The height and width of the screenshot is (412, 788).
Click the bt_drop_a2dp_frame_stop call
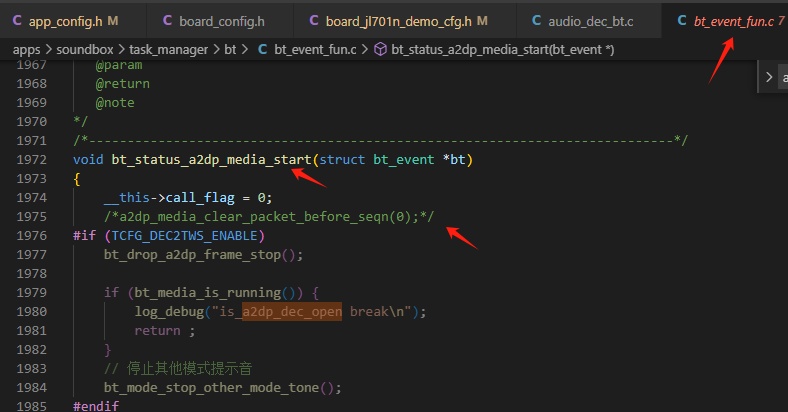203,255
